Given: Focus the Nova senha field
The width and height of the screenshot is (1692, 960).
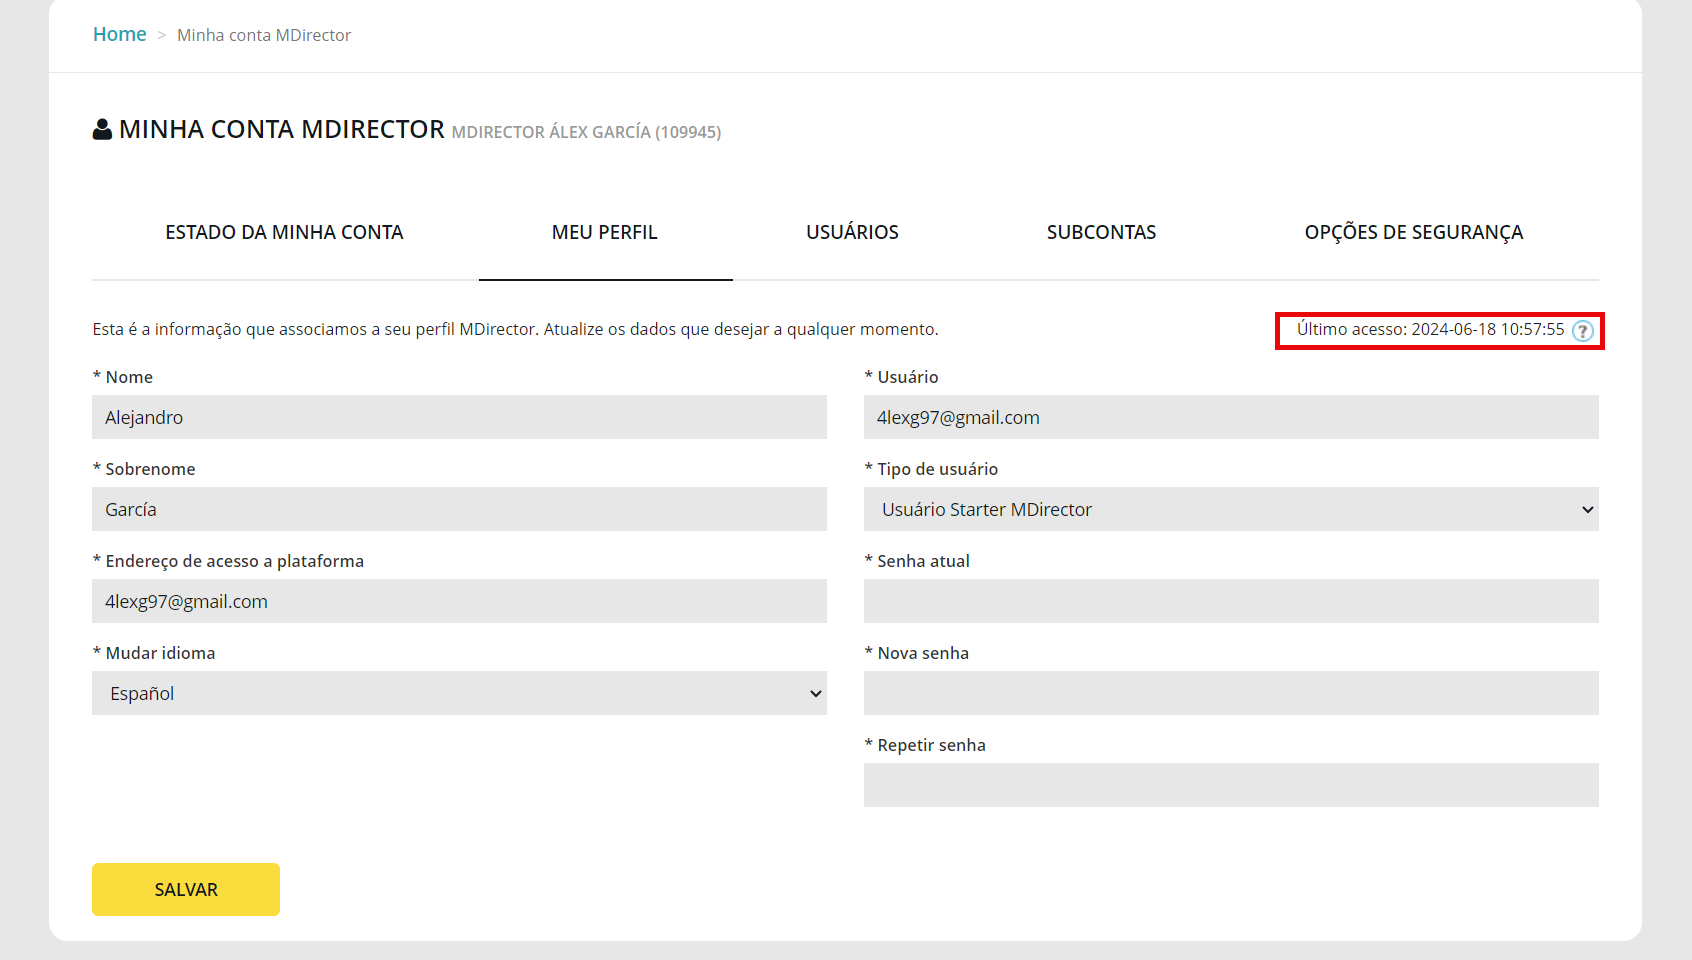Looking at the screenshot, I should [1230, 693].
